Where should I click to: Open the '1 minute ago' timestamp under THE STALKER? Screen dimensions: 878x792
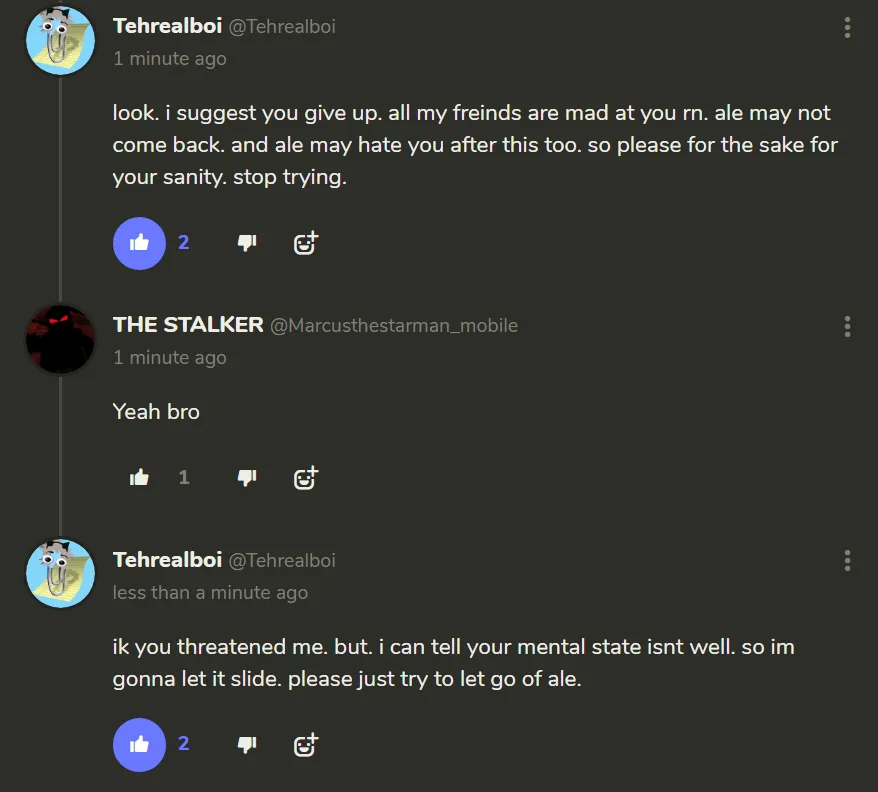point(170,357)
